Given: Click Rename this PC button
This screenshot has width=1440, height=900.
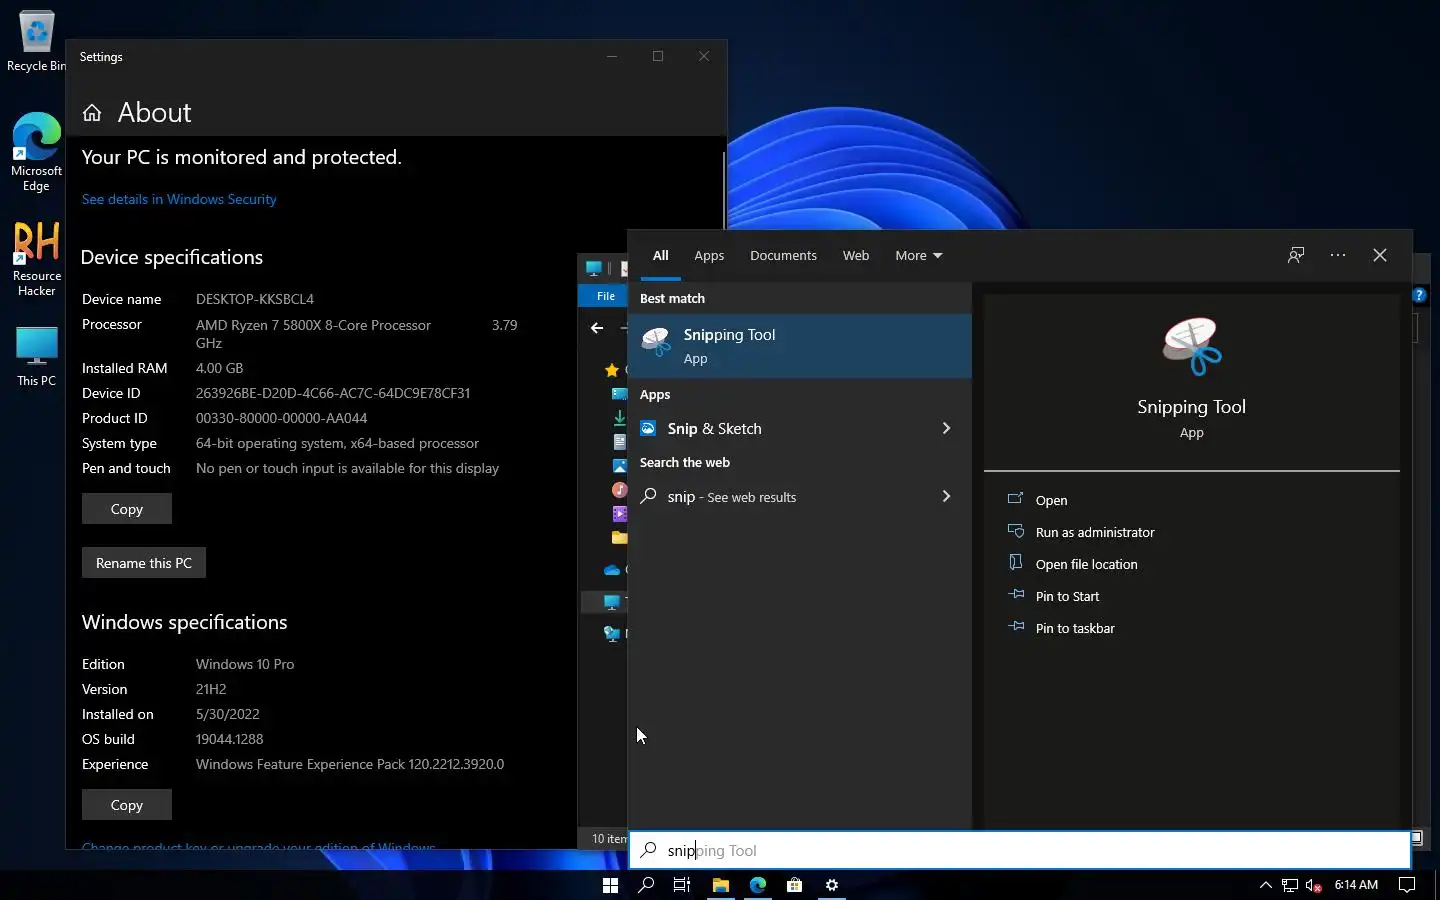Looking at the screenshot, I should point(144,563).
